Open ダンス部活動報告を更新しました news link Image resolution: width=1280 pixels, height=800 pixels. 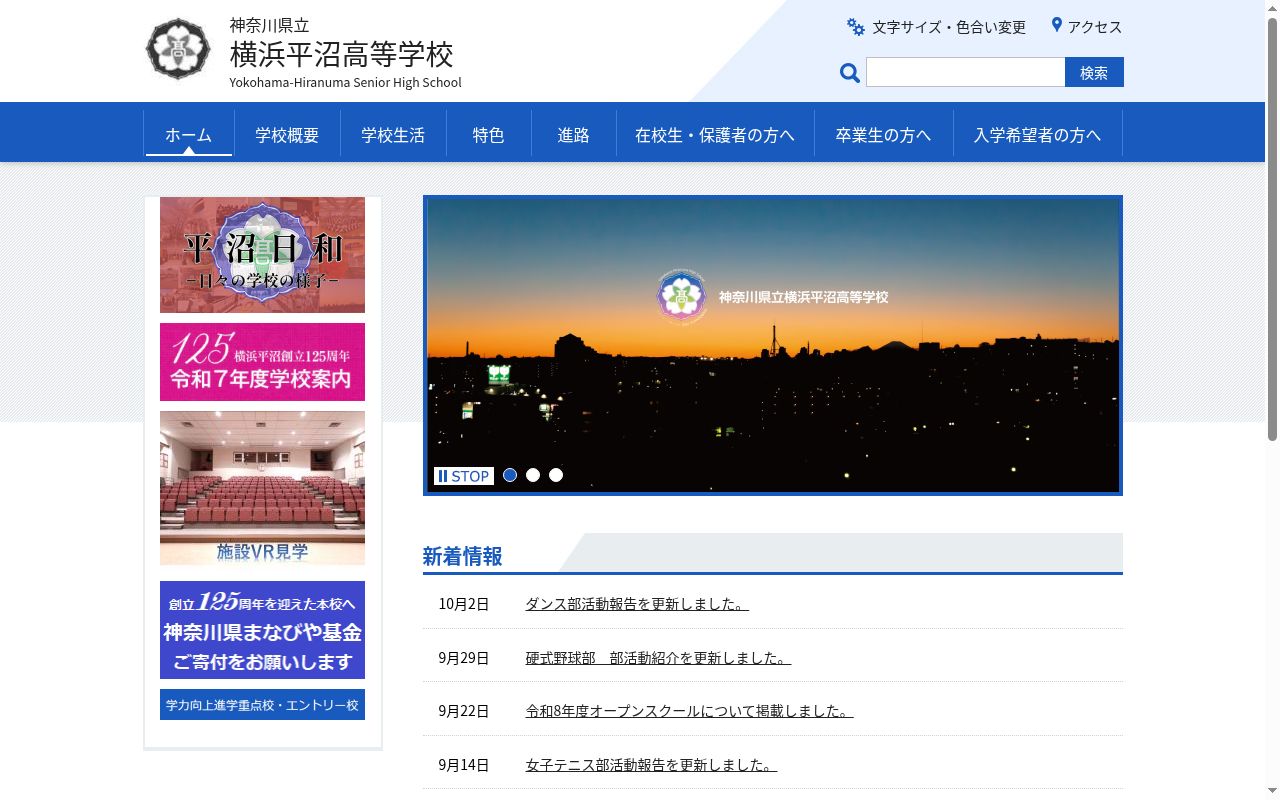coord(637,604)
